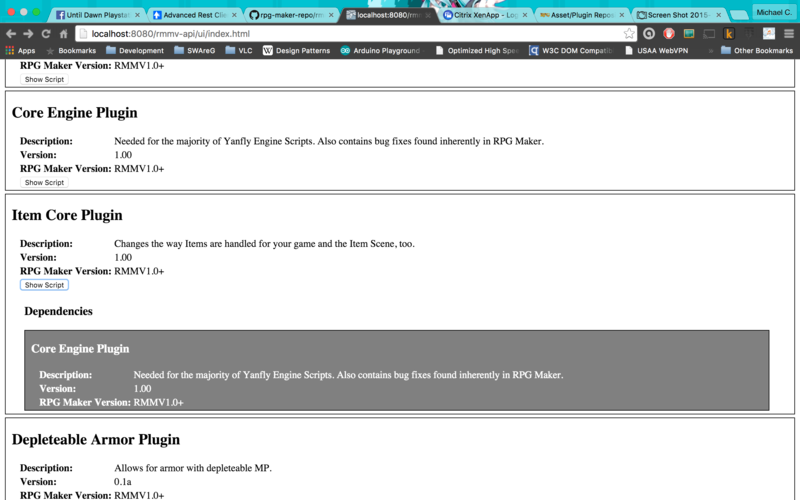Reload the page with the refresh icon
The width and height of the screenshot is (800, 500).
click(x=46, y=33)
